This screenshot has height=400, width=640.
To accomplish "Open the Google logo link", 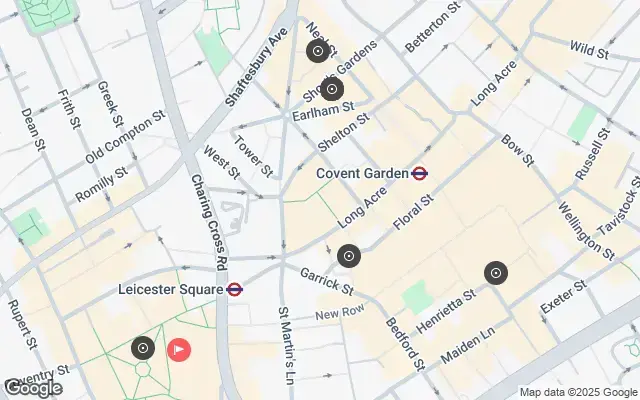I will pyautogui.click(x=33, y=388).
